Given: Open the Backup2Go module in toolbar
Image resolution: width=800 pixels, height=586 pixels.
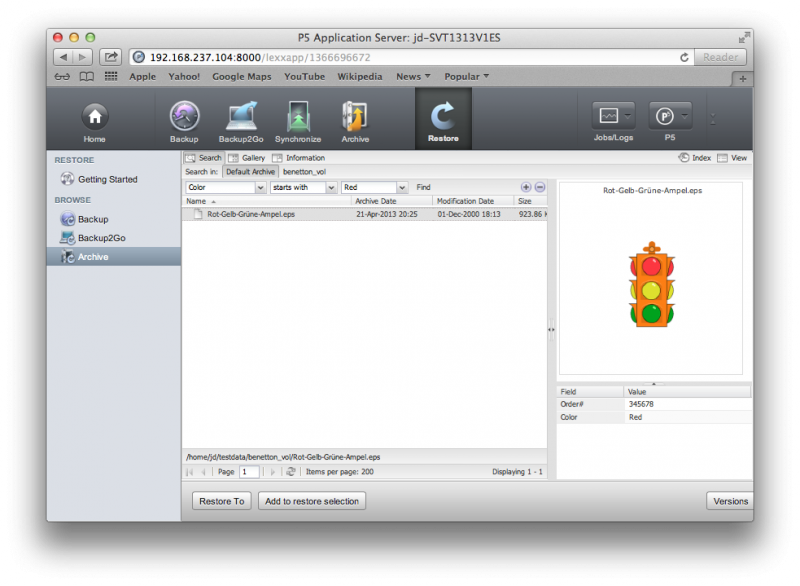Looking at the screenshot, I should [x=241, y=121].
